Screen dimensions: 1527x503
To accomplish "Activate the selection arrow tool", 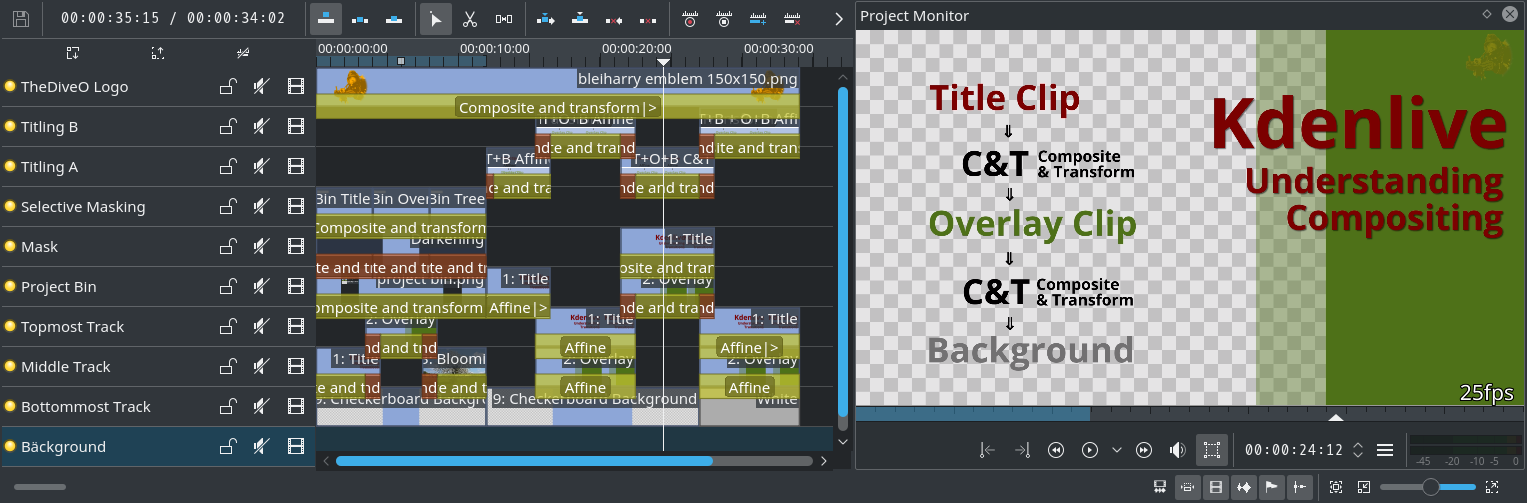I will click(435, 18).
